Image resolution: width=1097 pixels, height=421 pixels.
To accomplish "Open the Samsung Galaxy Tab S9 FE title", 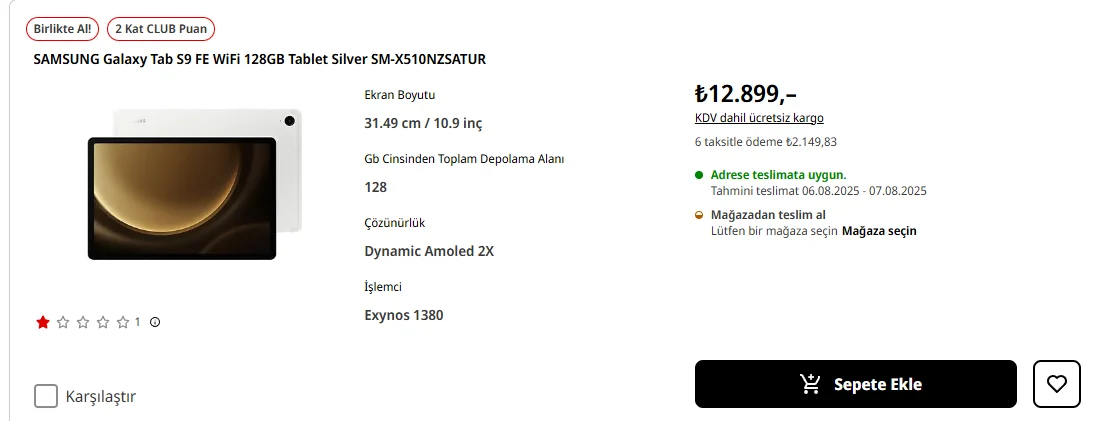I will point(259,59).
